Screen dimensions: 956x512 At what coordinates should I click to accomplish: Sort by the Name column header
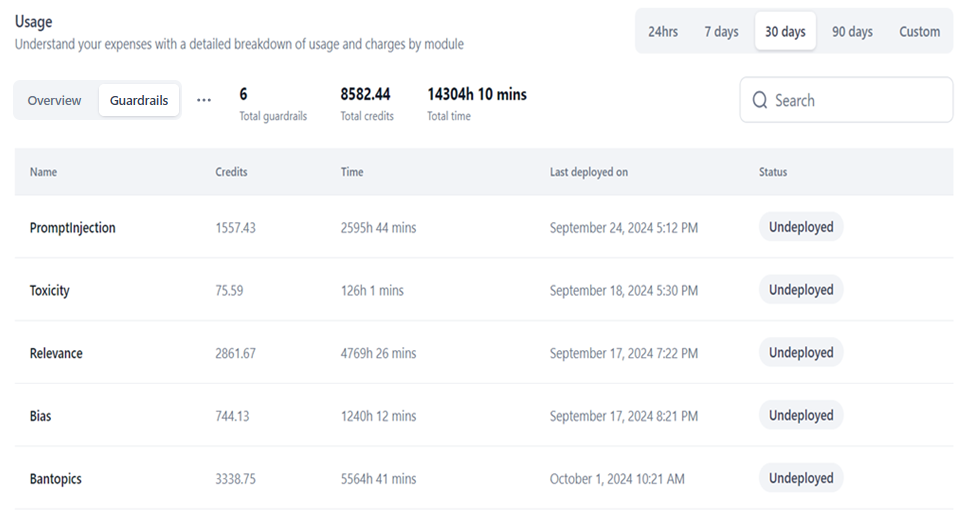click(43, 172)
